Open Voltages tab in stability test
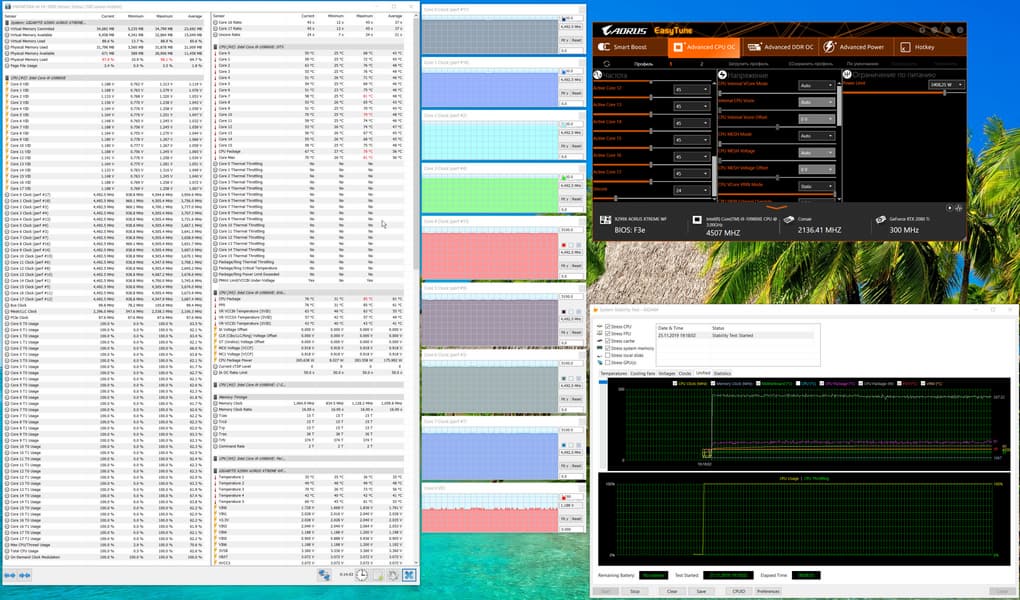The width and height of the screenshot is (1020, 600). pyautogui.click(x=667, y=374)
